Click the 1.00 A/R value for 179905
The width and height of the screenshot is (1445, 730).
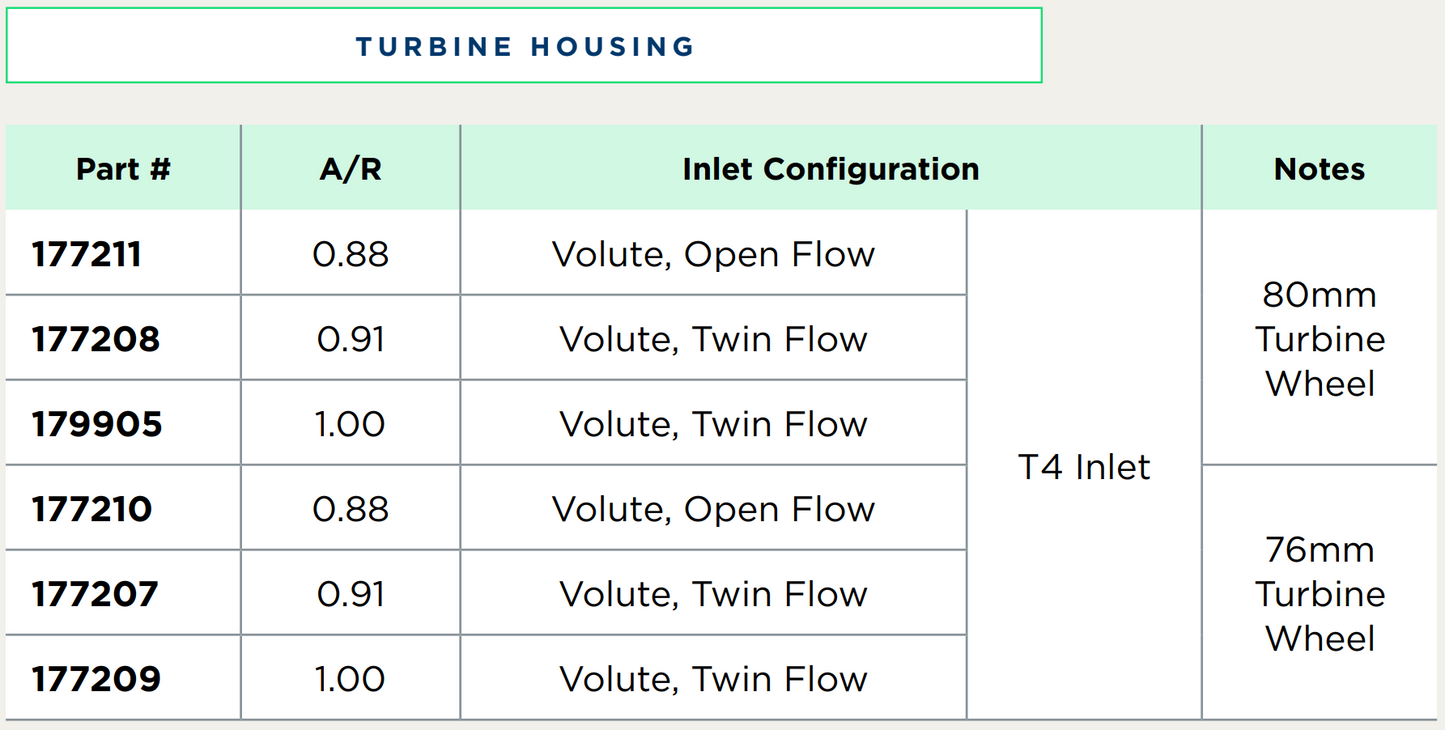[x=350, y=424]
